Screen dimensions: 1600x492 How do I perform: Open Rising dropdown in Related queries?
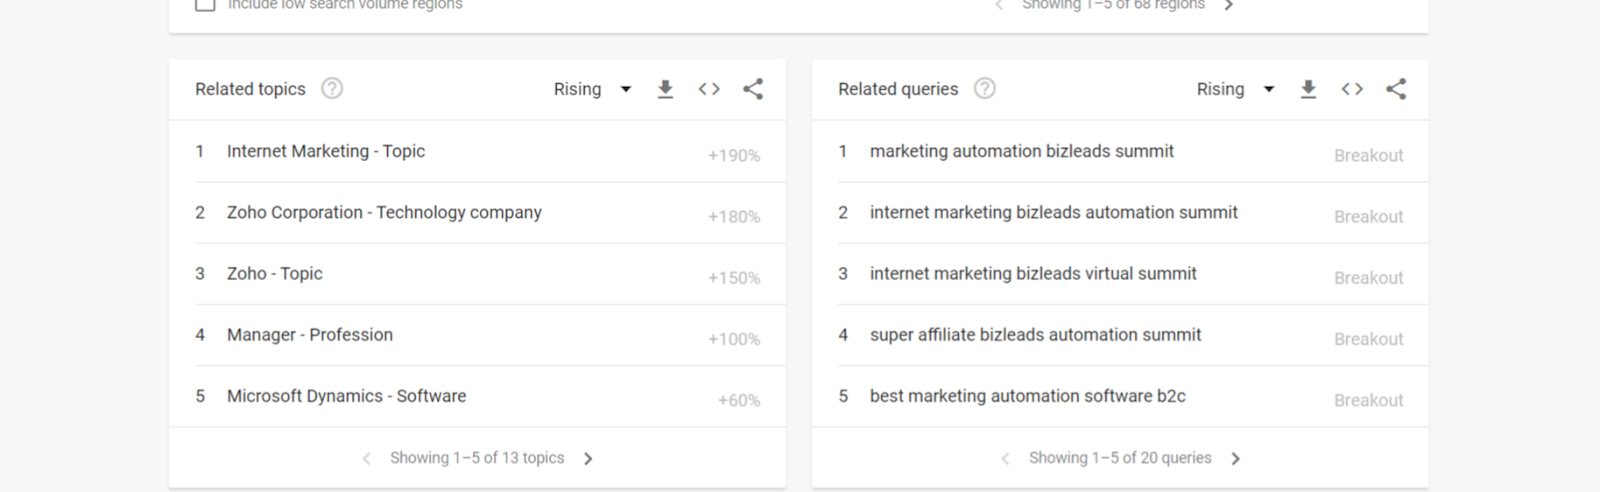(1235, 89)
